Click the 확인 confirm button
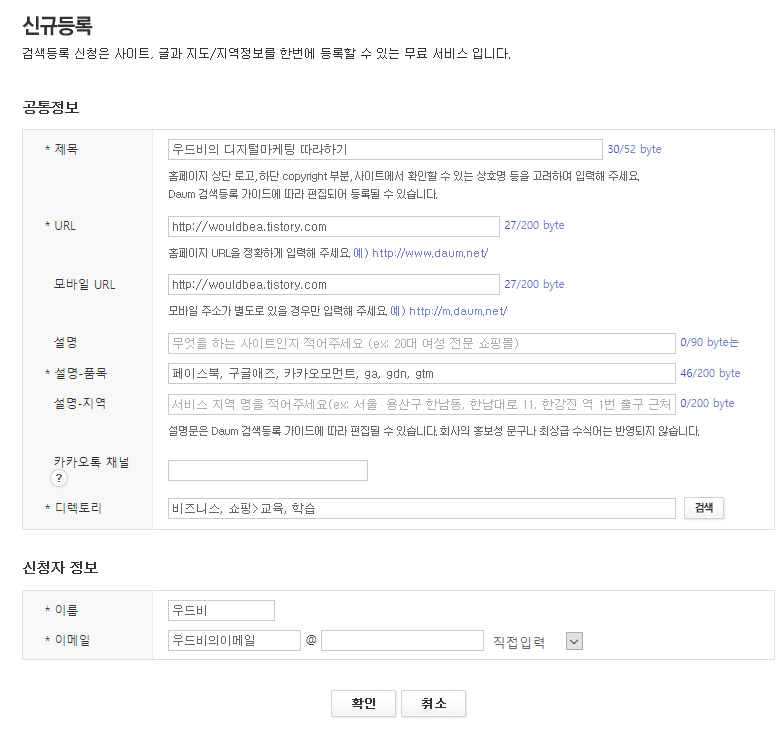 364,704
